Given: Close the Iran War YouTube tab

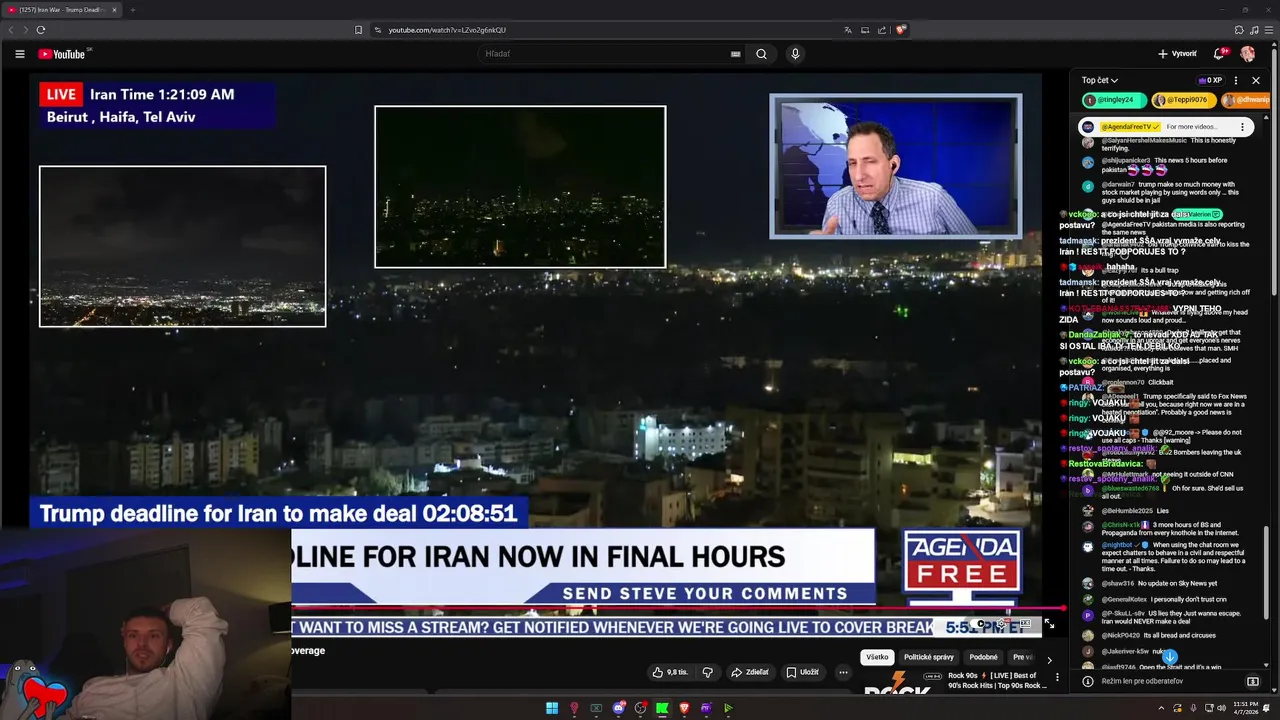Looking at the screenshot, I should coord(114,10).
